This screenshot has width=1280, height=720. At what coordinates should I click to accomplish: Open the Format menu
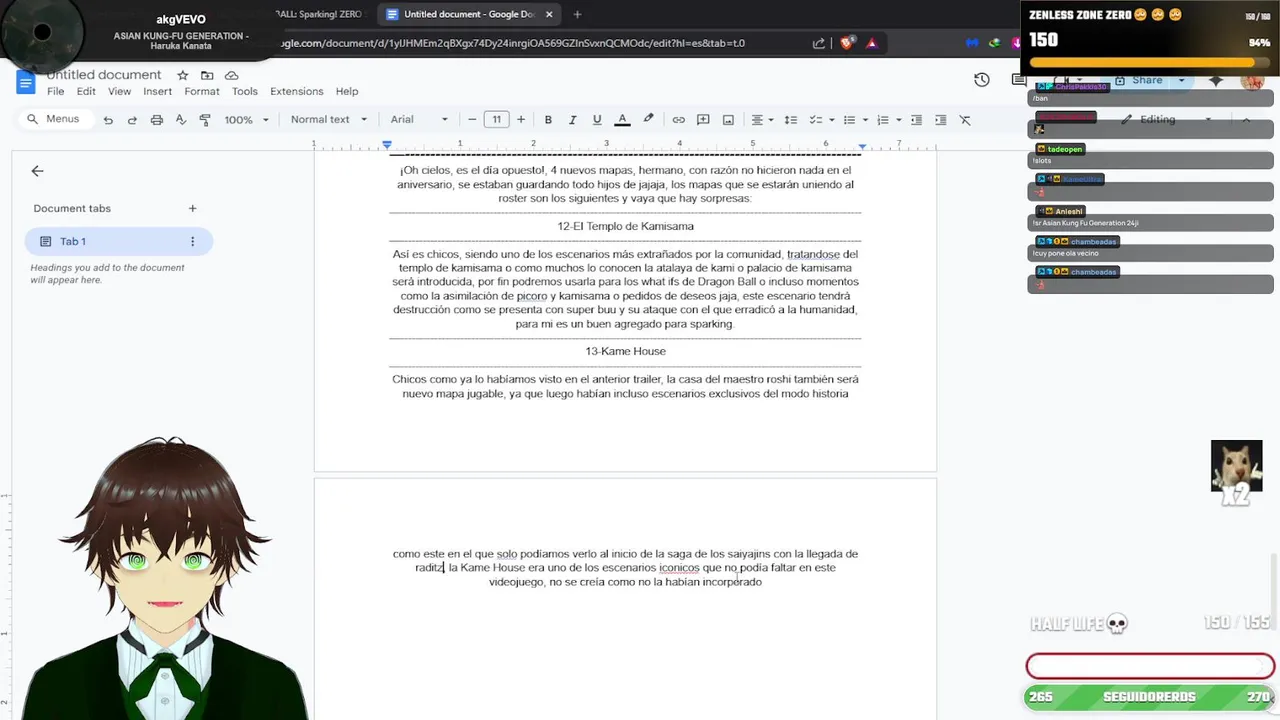[201, 91]
